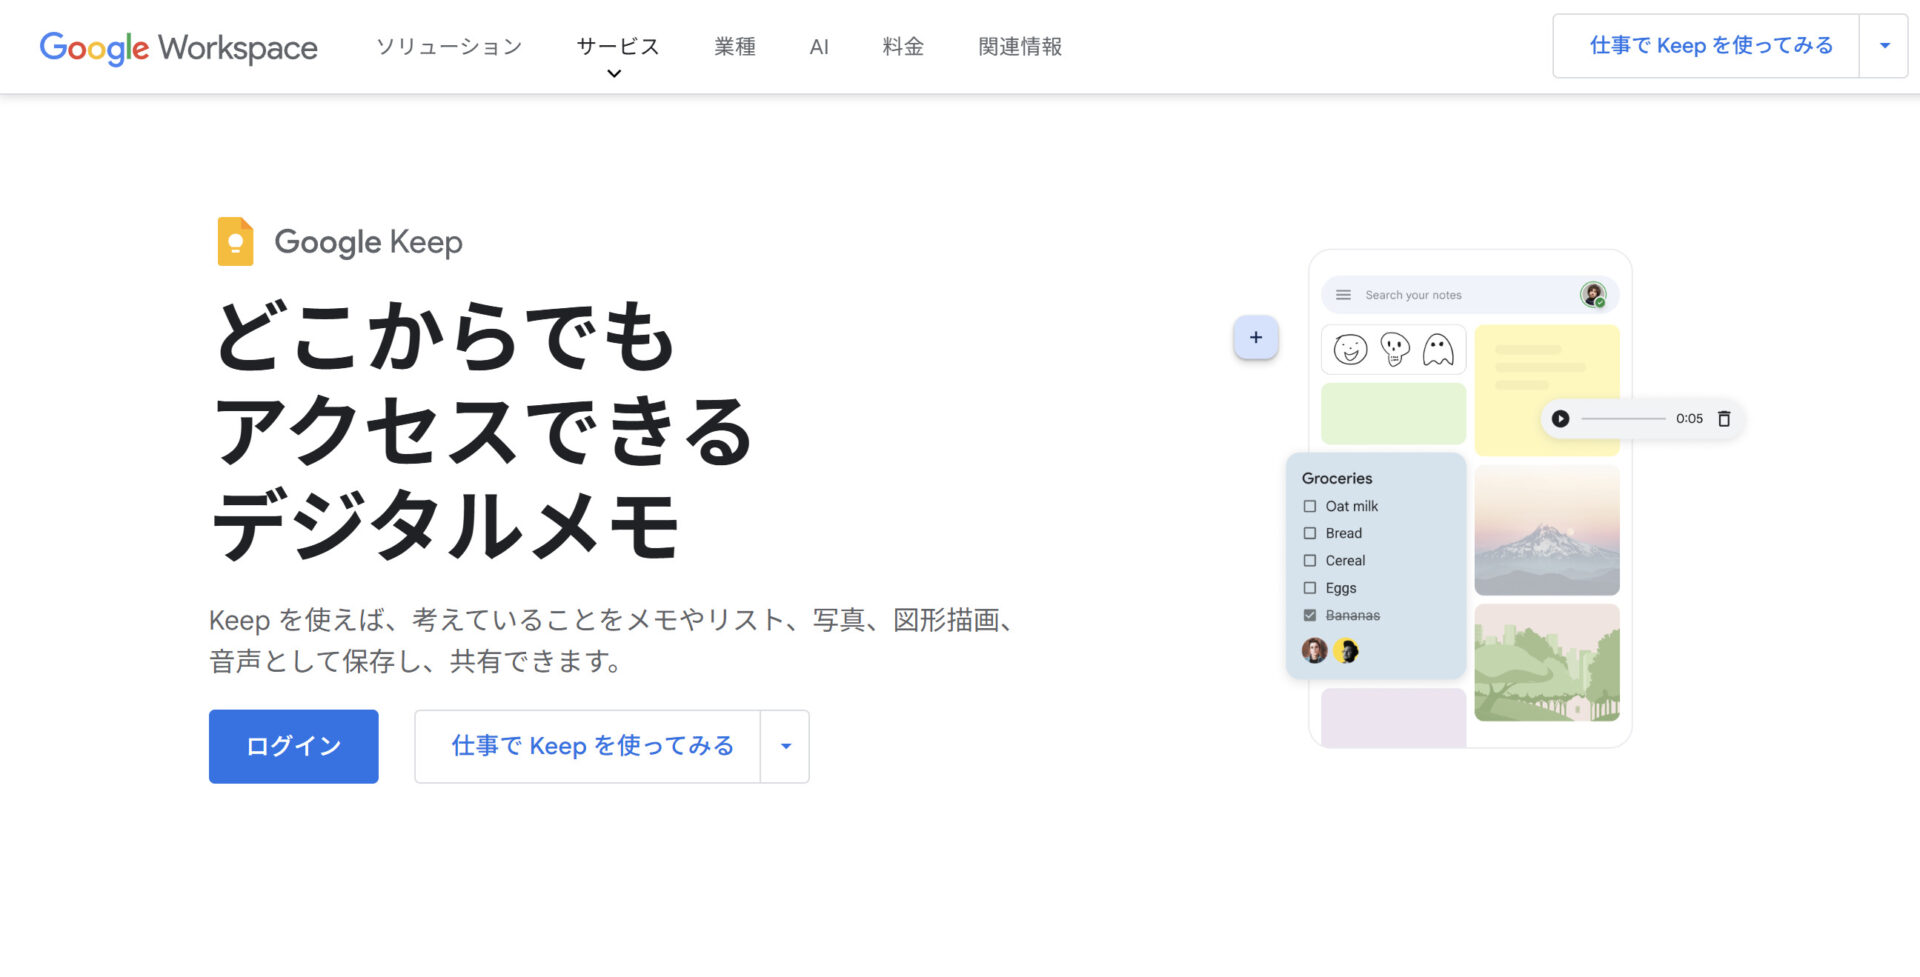This screenshot has width=1920, height=977.
Task: Expand the サービス dropdown in the navigation
Action: point(616,46)
